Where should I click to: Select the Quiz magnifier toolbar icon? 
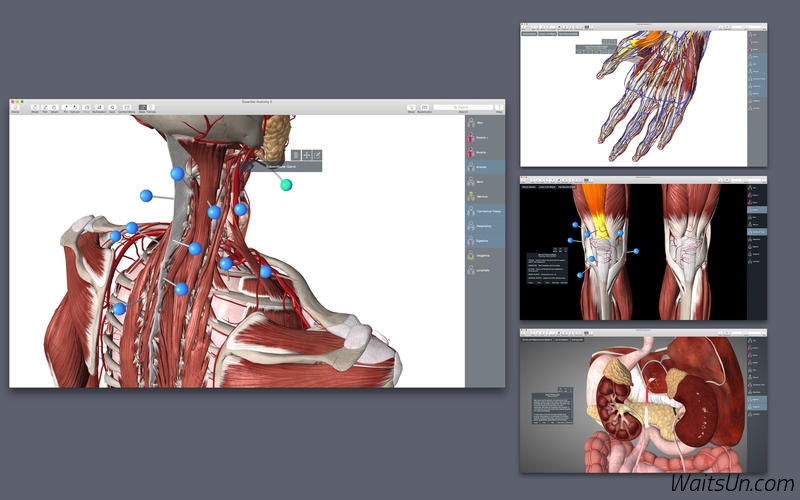112,108
